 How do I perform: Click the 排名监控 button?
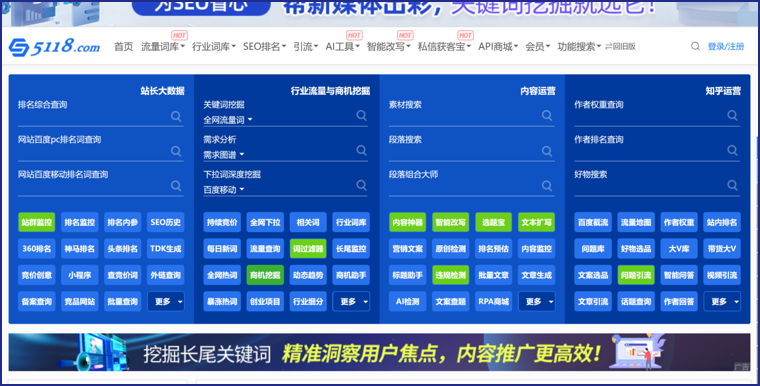tap(80, 222)
